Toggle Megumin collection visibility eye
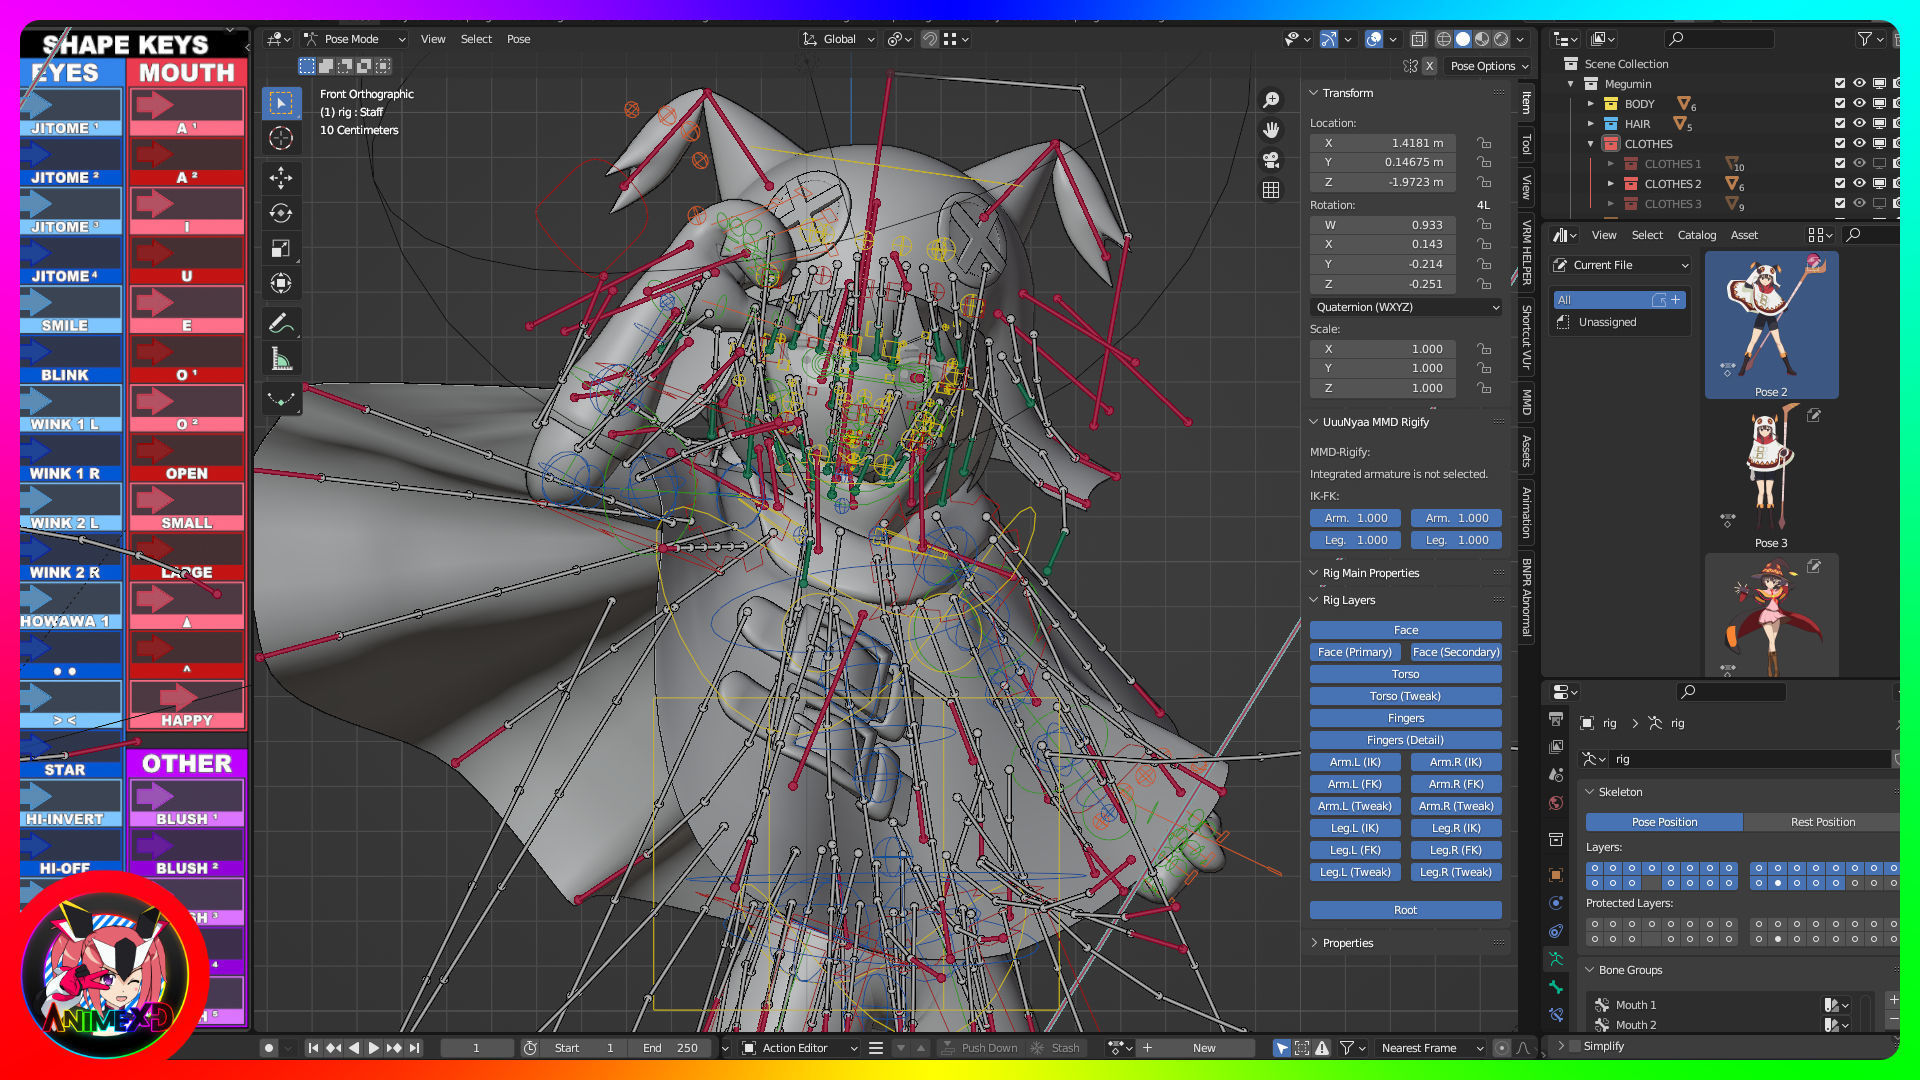The width and height of the screenshot is (1920, 1080). [1859, 83]
